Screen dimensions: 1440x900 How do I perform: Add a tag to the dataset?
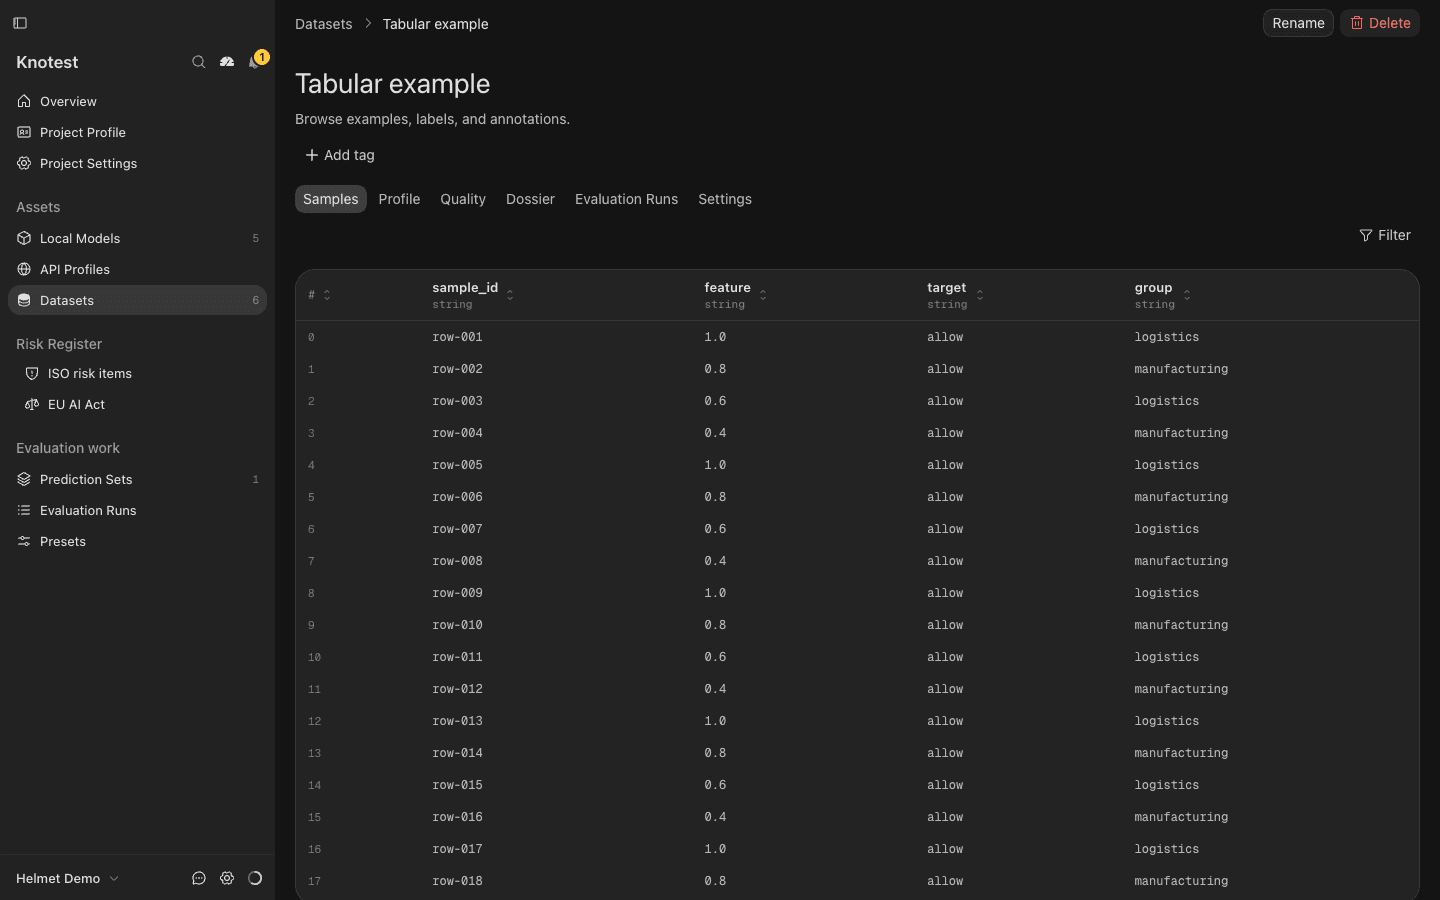(x=340, y=155)
